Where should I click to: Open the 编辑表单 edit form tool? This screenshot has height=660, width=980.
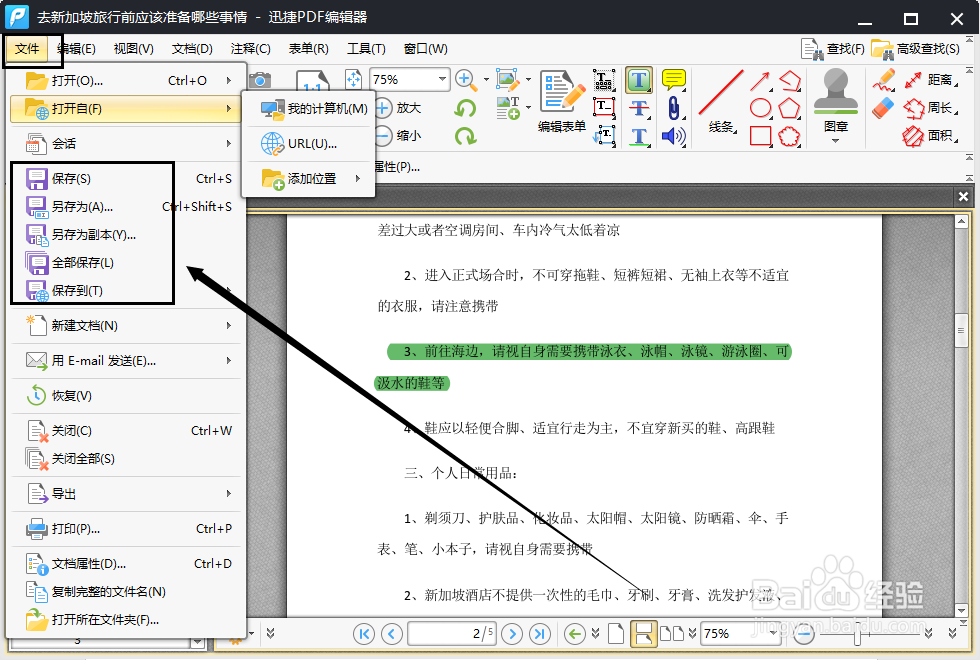coord(562,101)
